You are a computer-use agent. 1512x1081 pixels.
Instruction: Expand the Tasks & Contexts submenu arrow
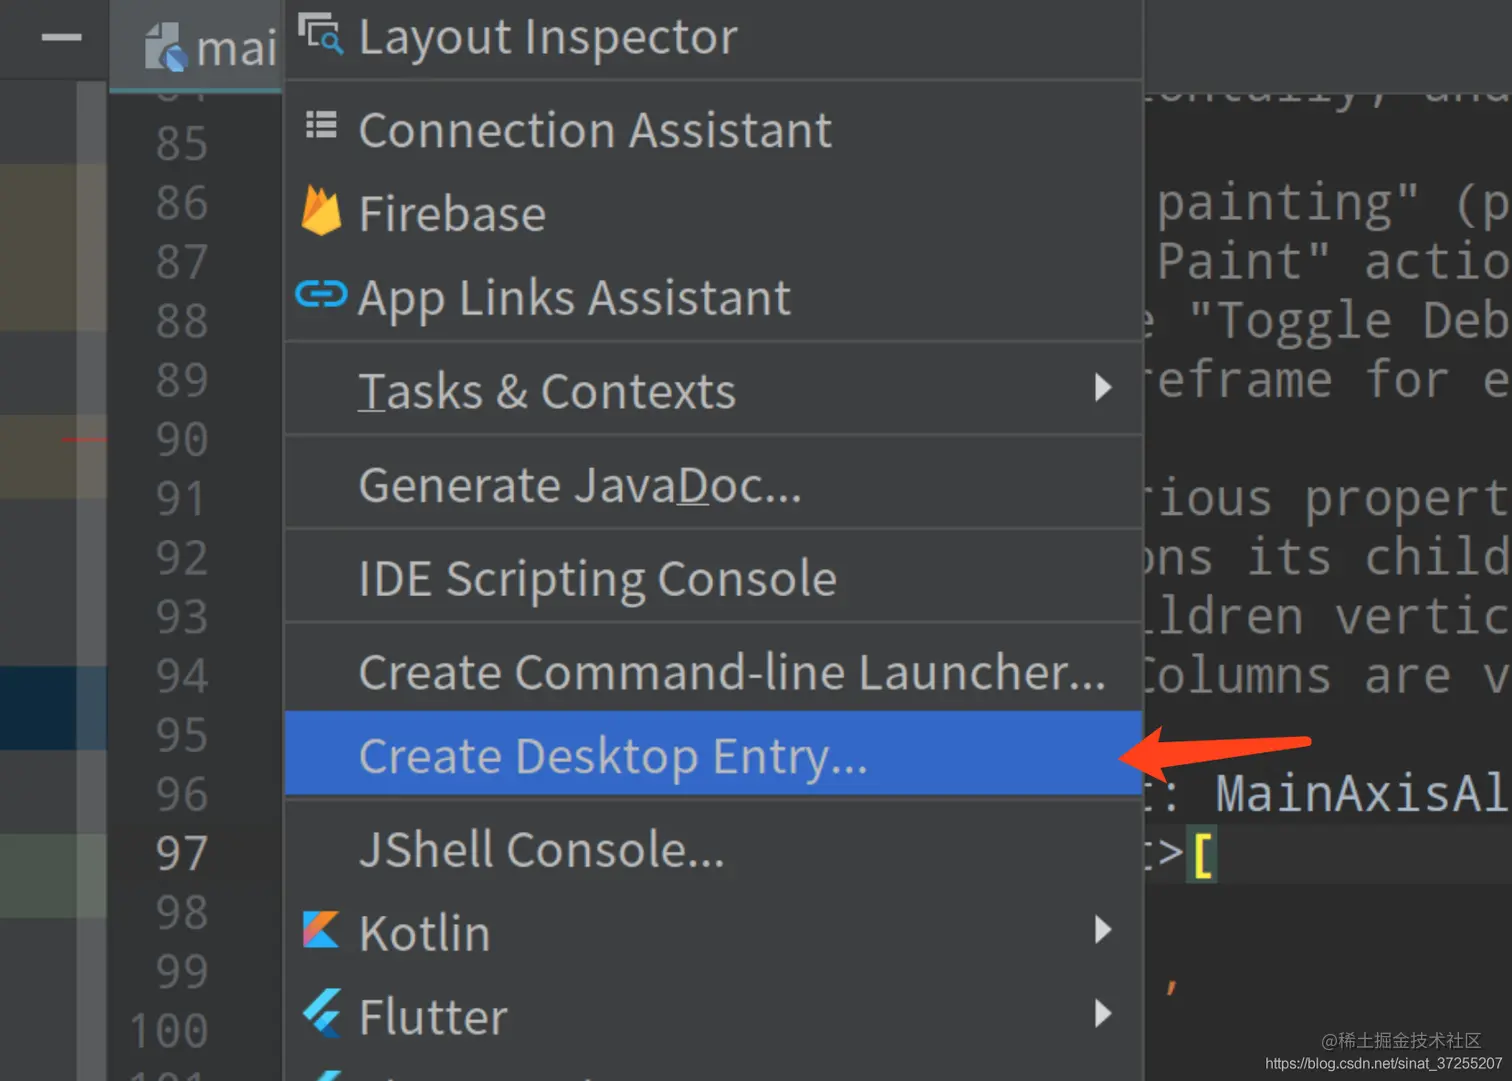1102,387
